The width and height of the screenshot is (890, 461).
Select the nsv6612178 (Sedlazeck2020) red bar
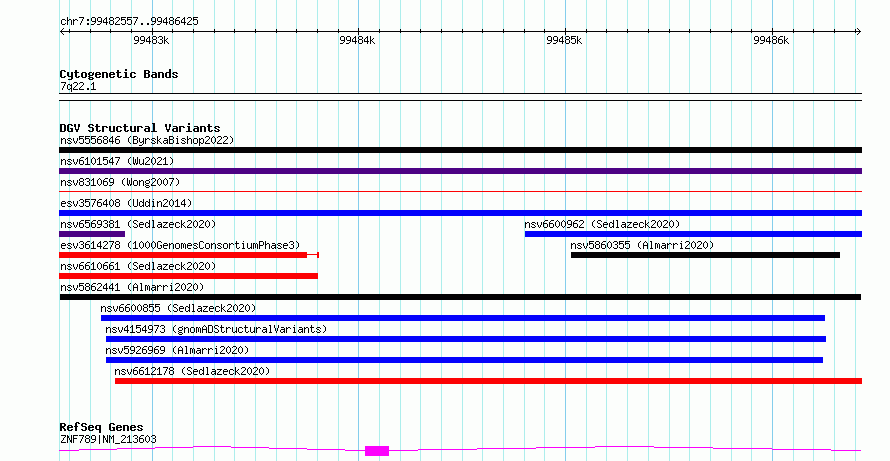(489, 381)
